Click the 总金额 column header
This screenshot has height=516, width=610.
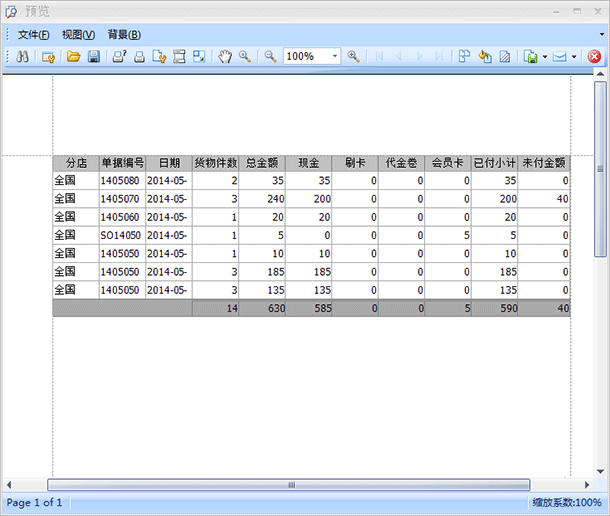point(262,163)
